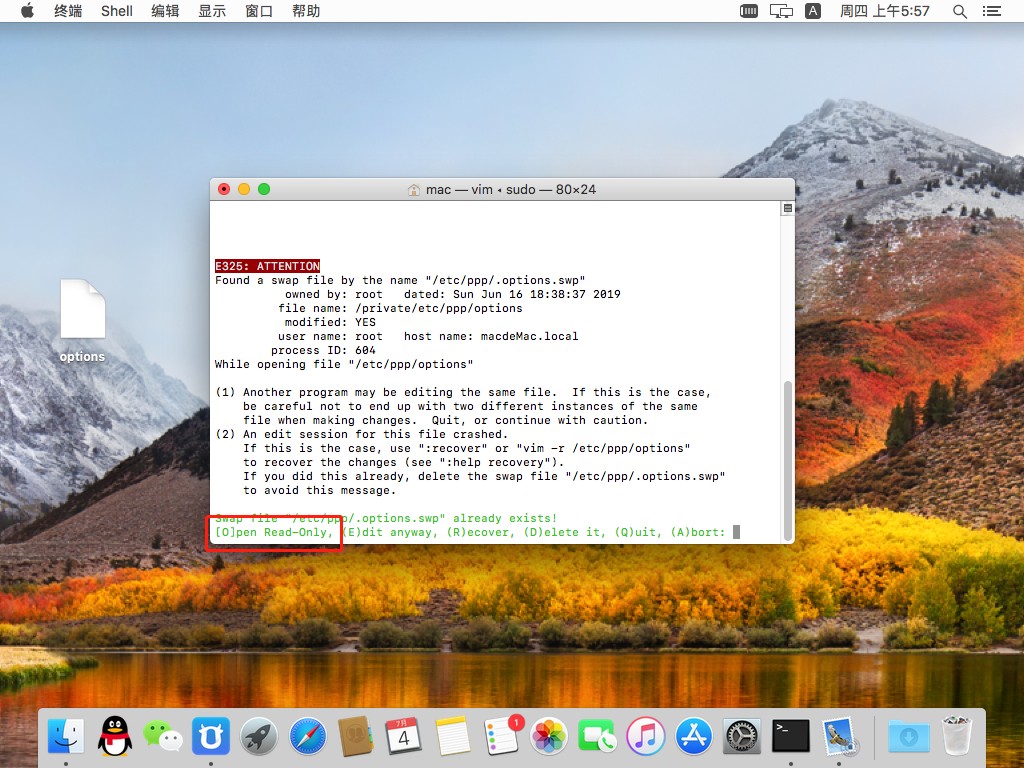The width and height of the screenshot is (1024, 768).
Task: Open Safari browser in the dock
Action: [x=308, y=738]
